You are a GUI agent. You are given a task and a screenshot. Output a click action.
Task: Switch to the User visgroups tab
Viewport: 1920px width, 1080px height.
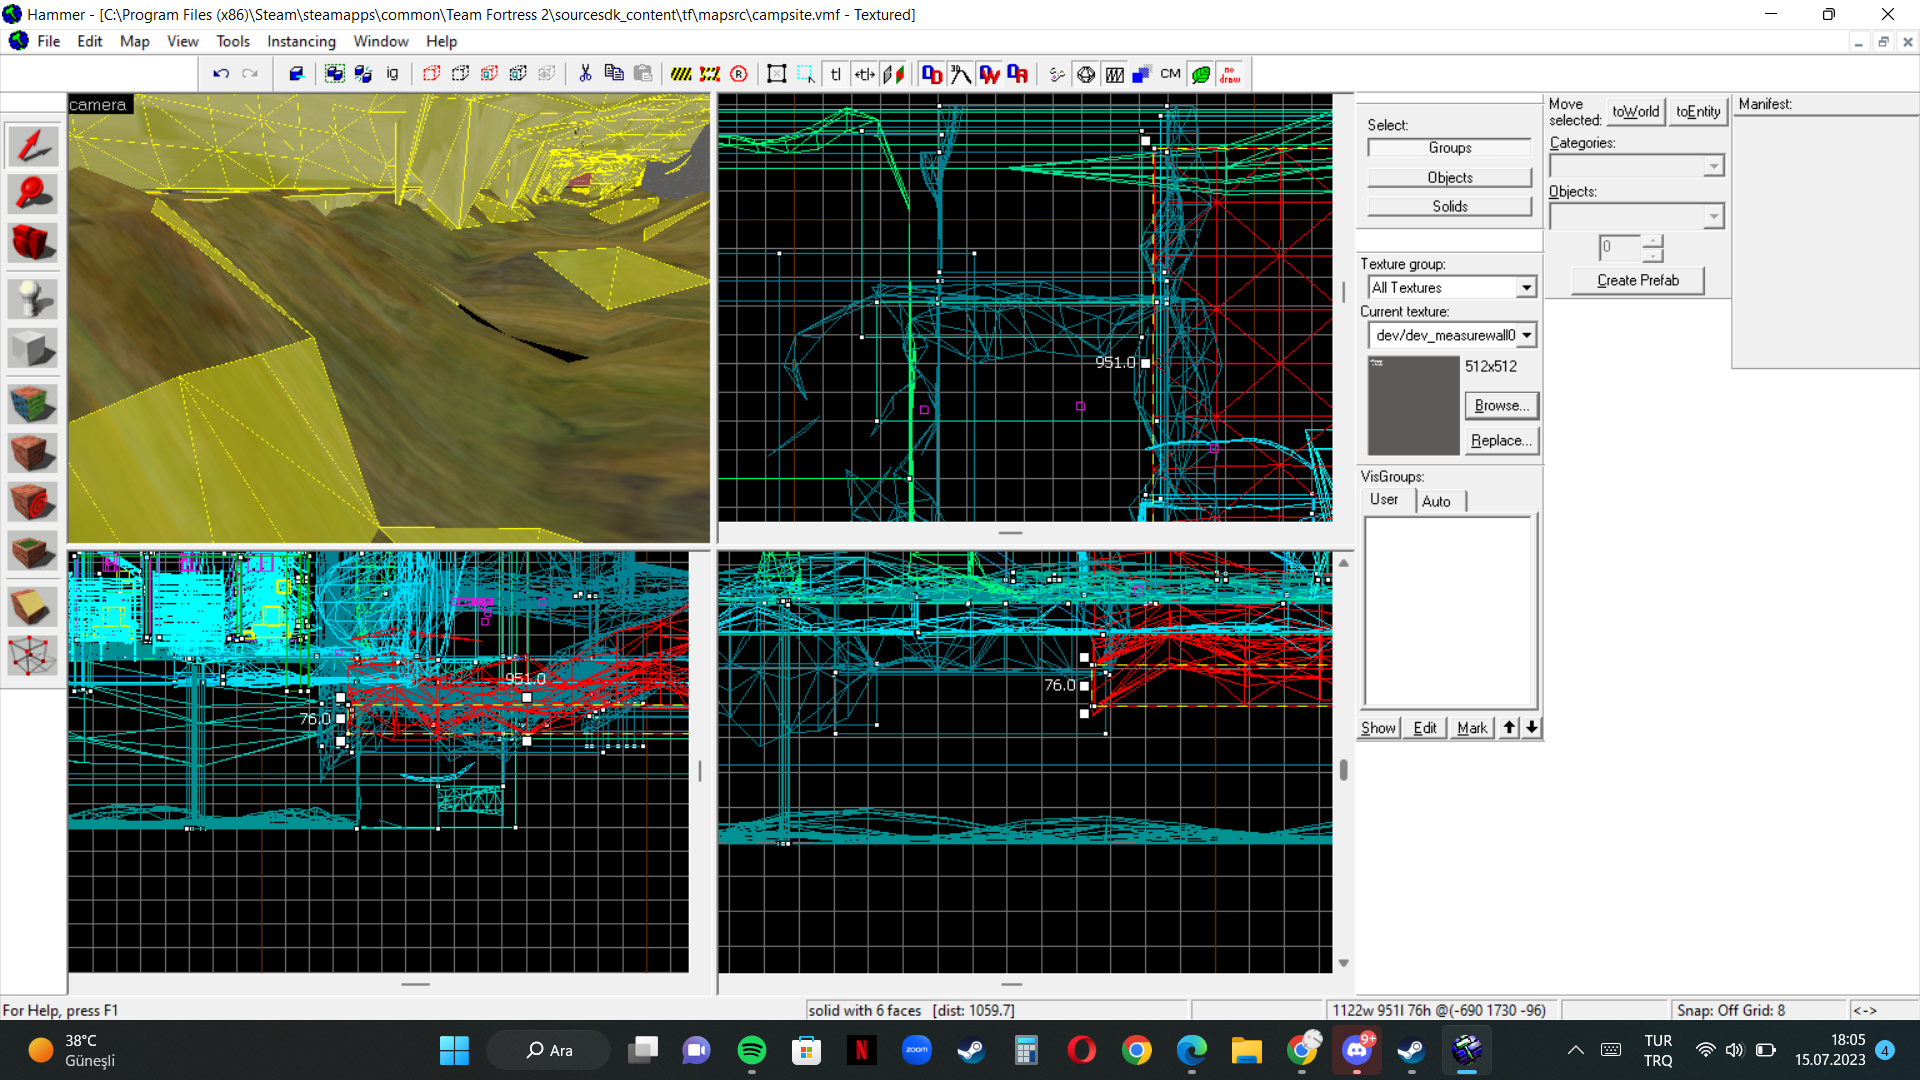click(x=1385, y=500)
